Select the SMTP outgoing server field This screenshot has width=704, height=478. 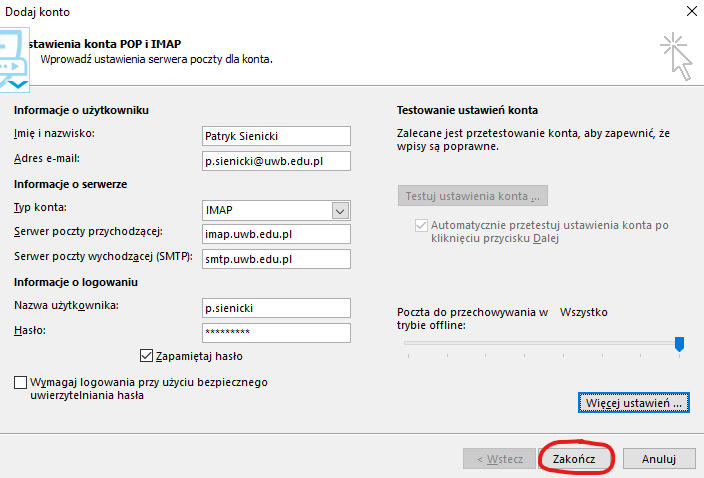[x=276, y=259]
